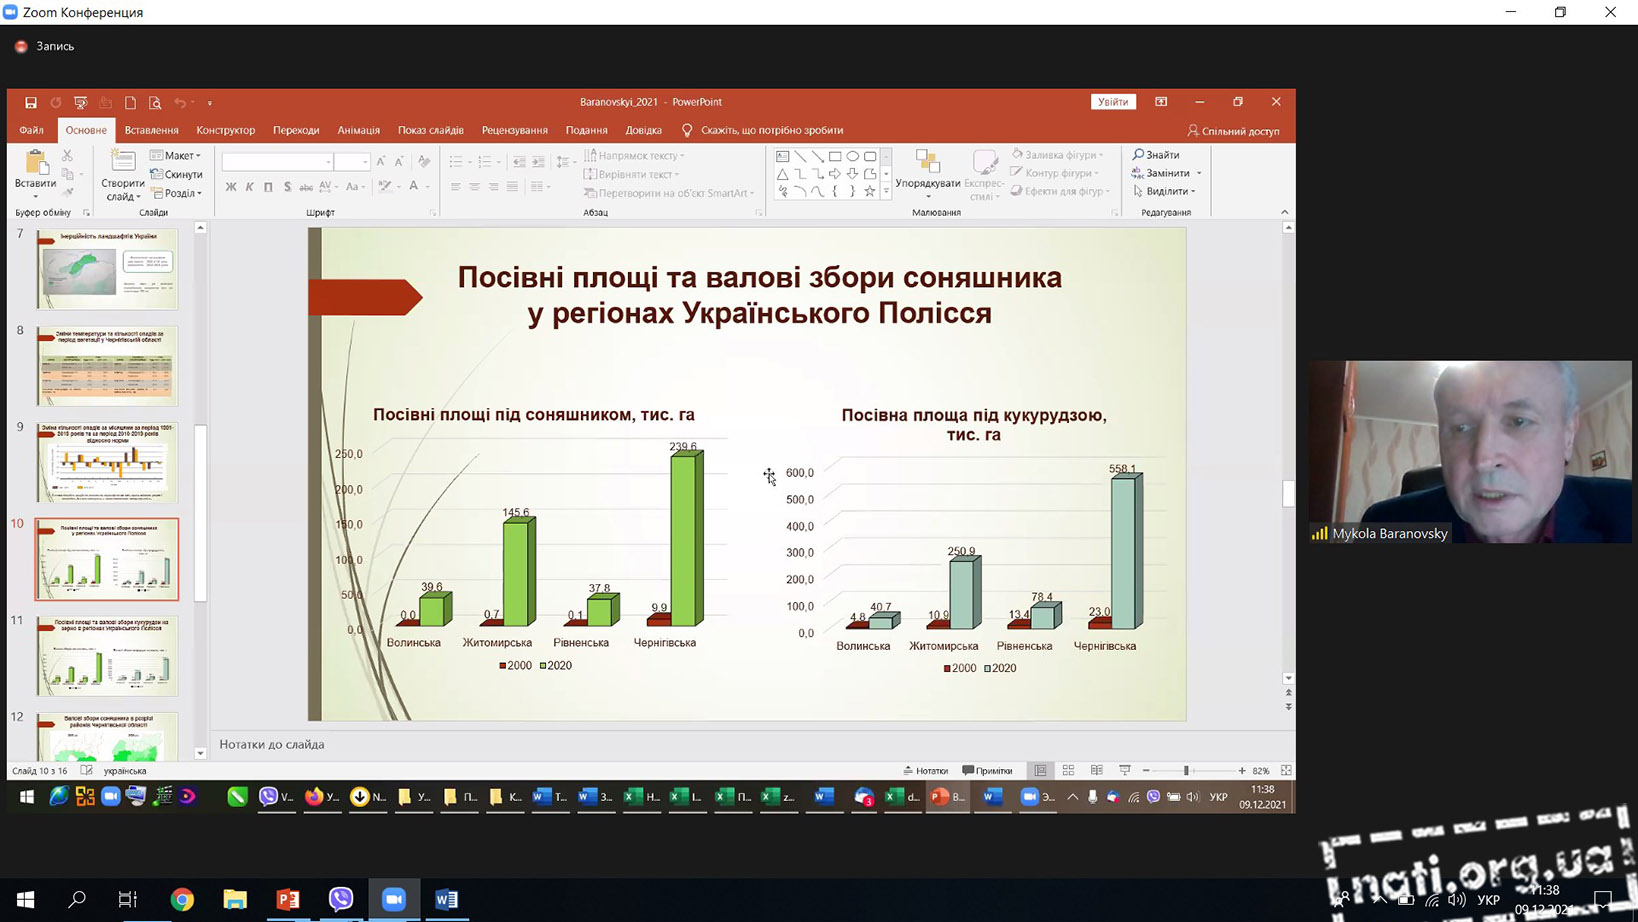Switch to Reading view icon
The height and width of the screenshot is (922, 1638).
click(x=1096, y=771)
